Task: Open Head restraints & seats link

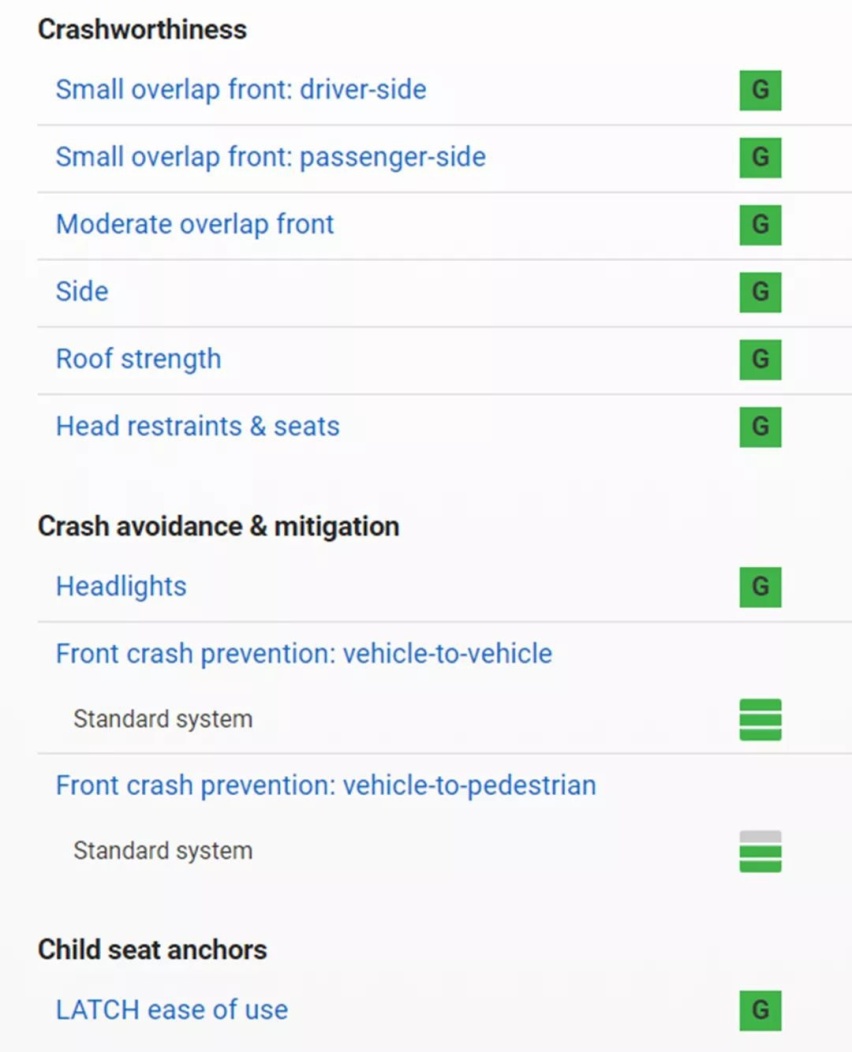Action: pos(198,427)
